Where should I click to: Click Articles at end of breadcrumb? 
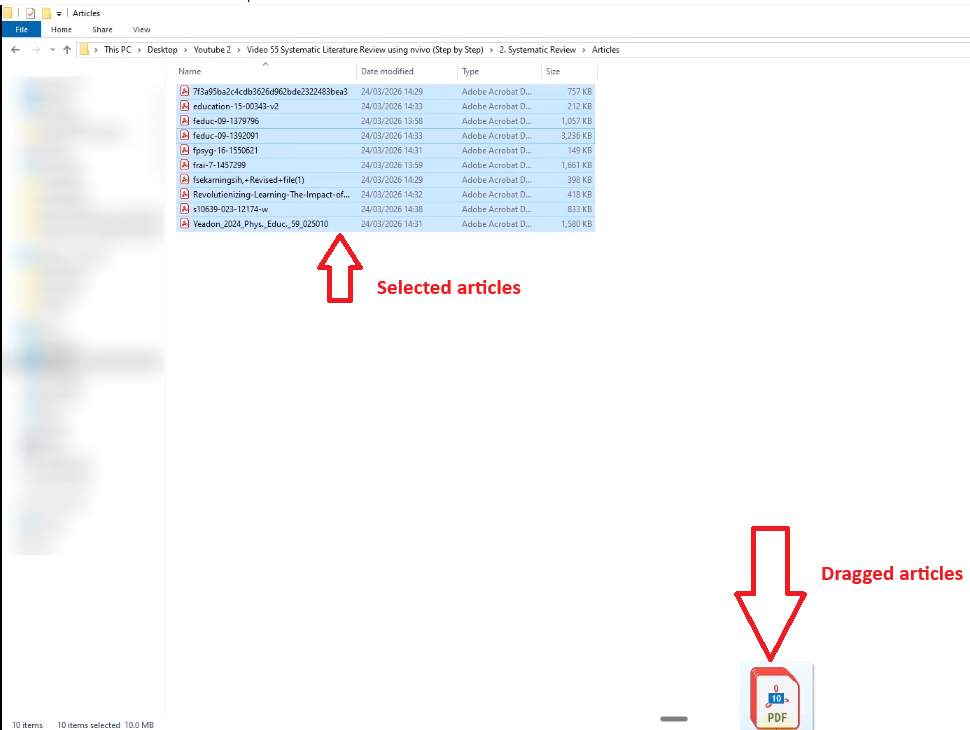point(606,49)
